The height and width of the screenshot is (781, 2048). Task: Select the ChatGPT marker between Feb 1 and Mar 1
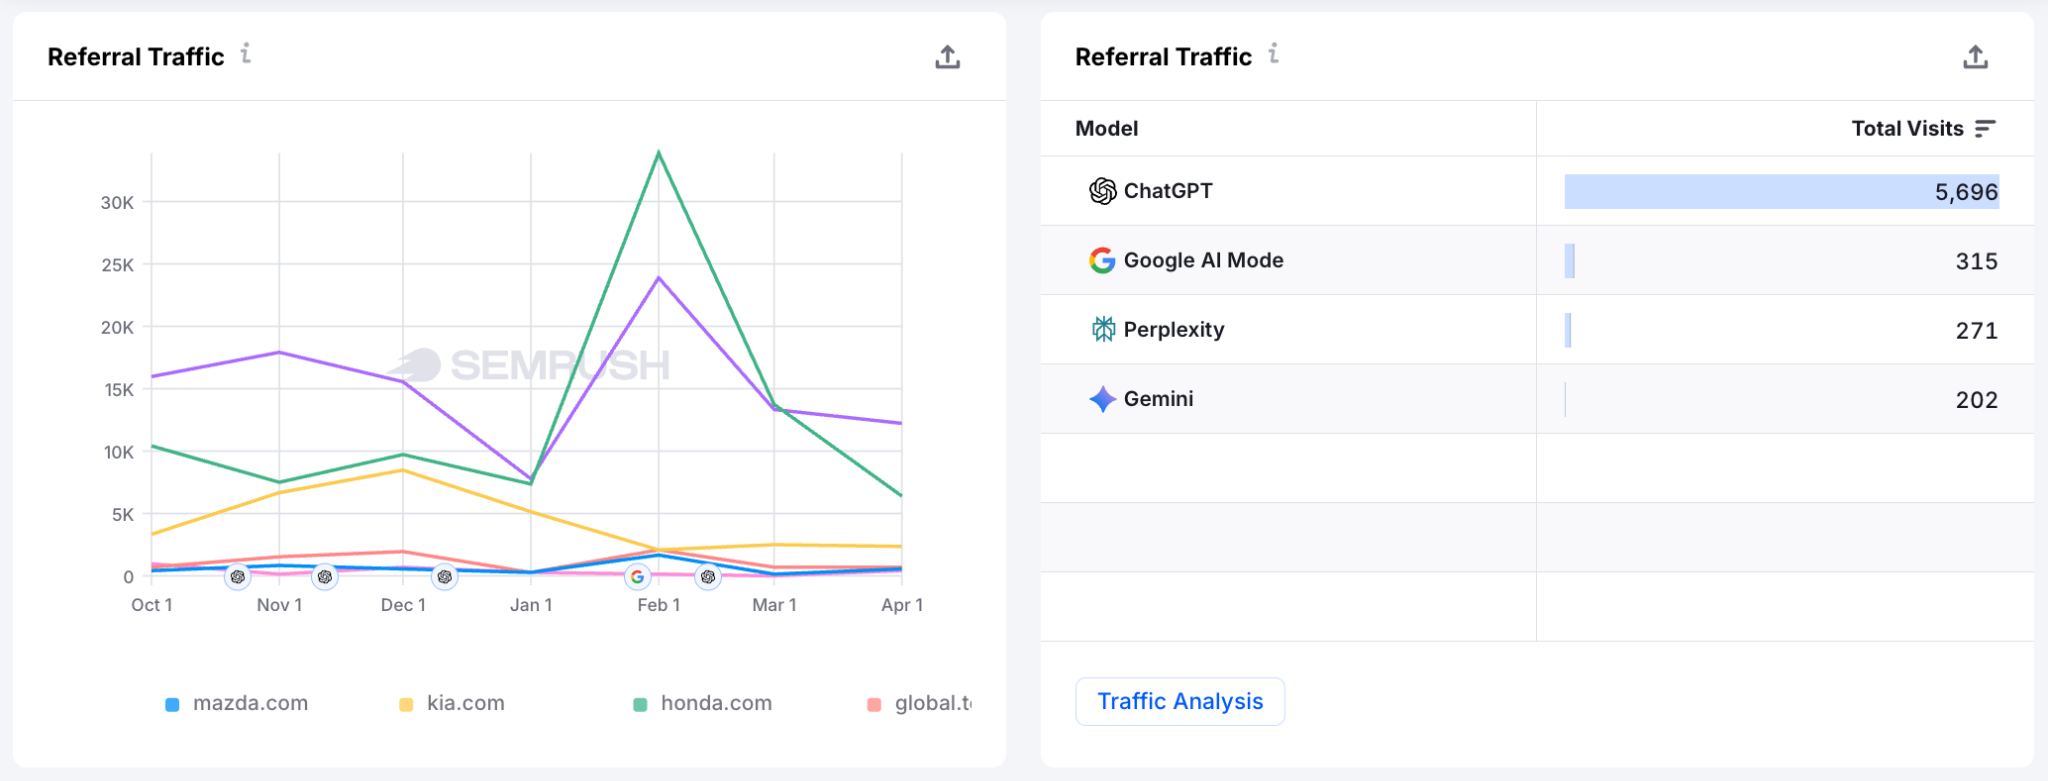pos(708,577)
